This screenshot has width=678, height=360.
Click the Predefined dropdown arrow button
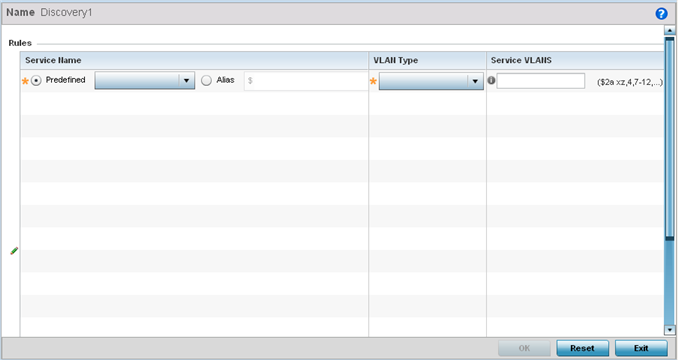tap(186, 81)
